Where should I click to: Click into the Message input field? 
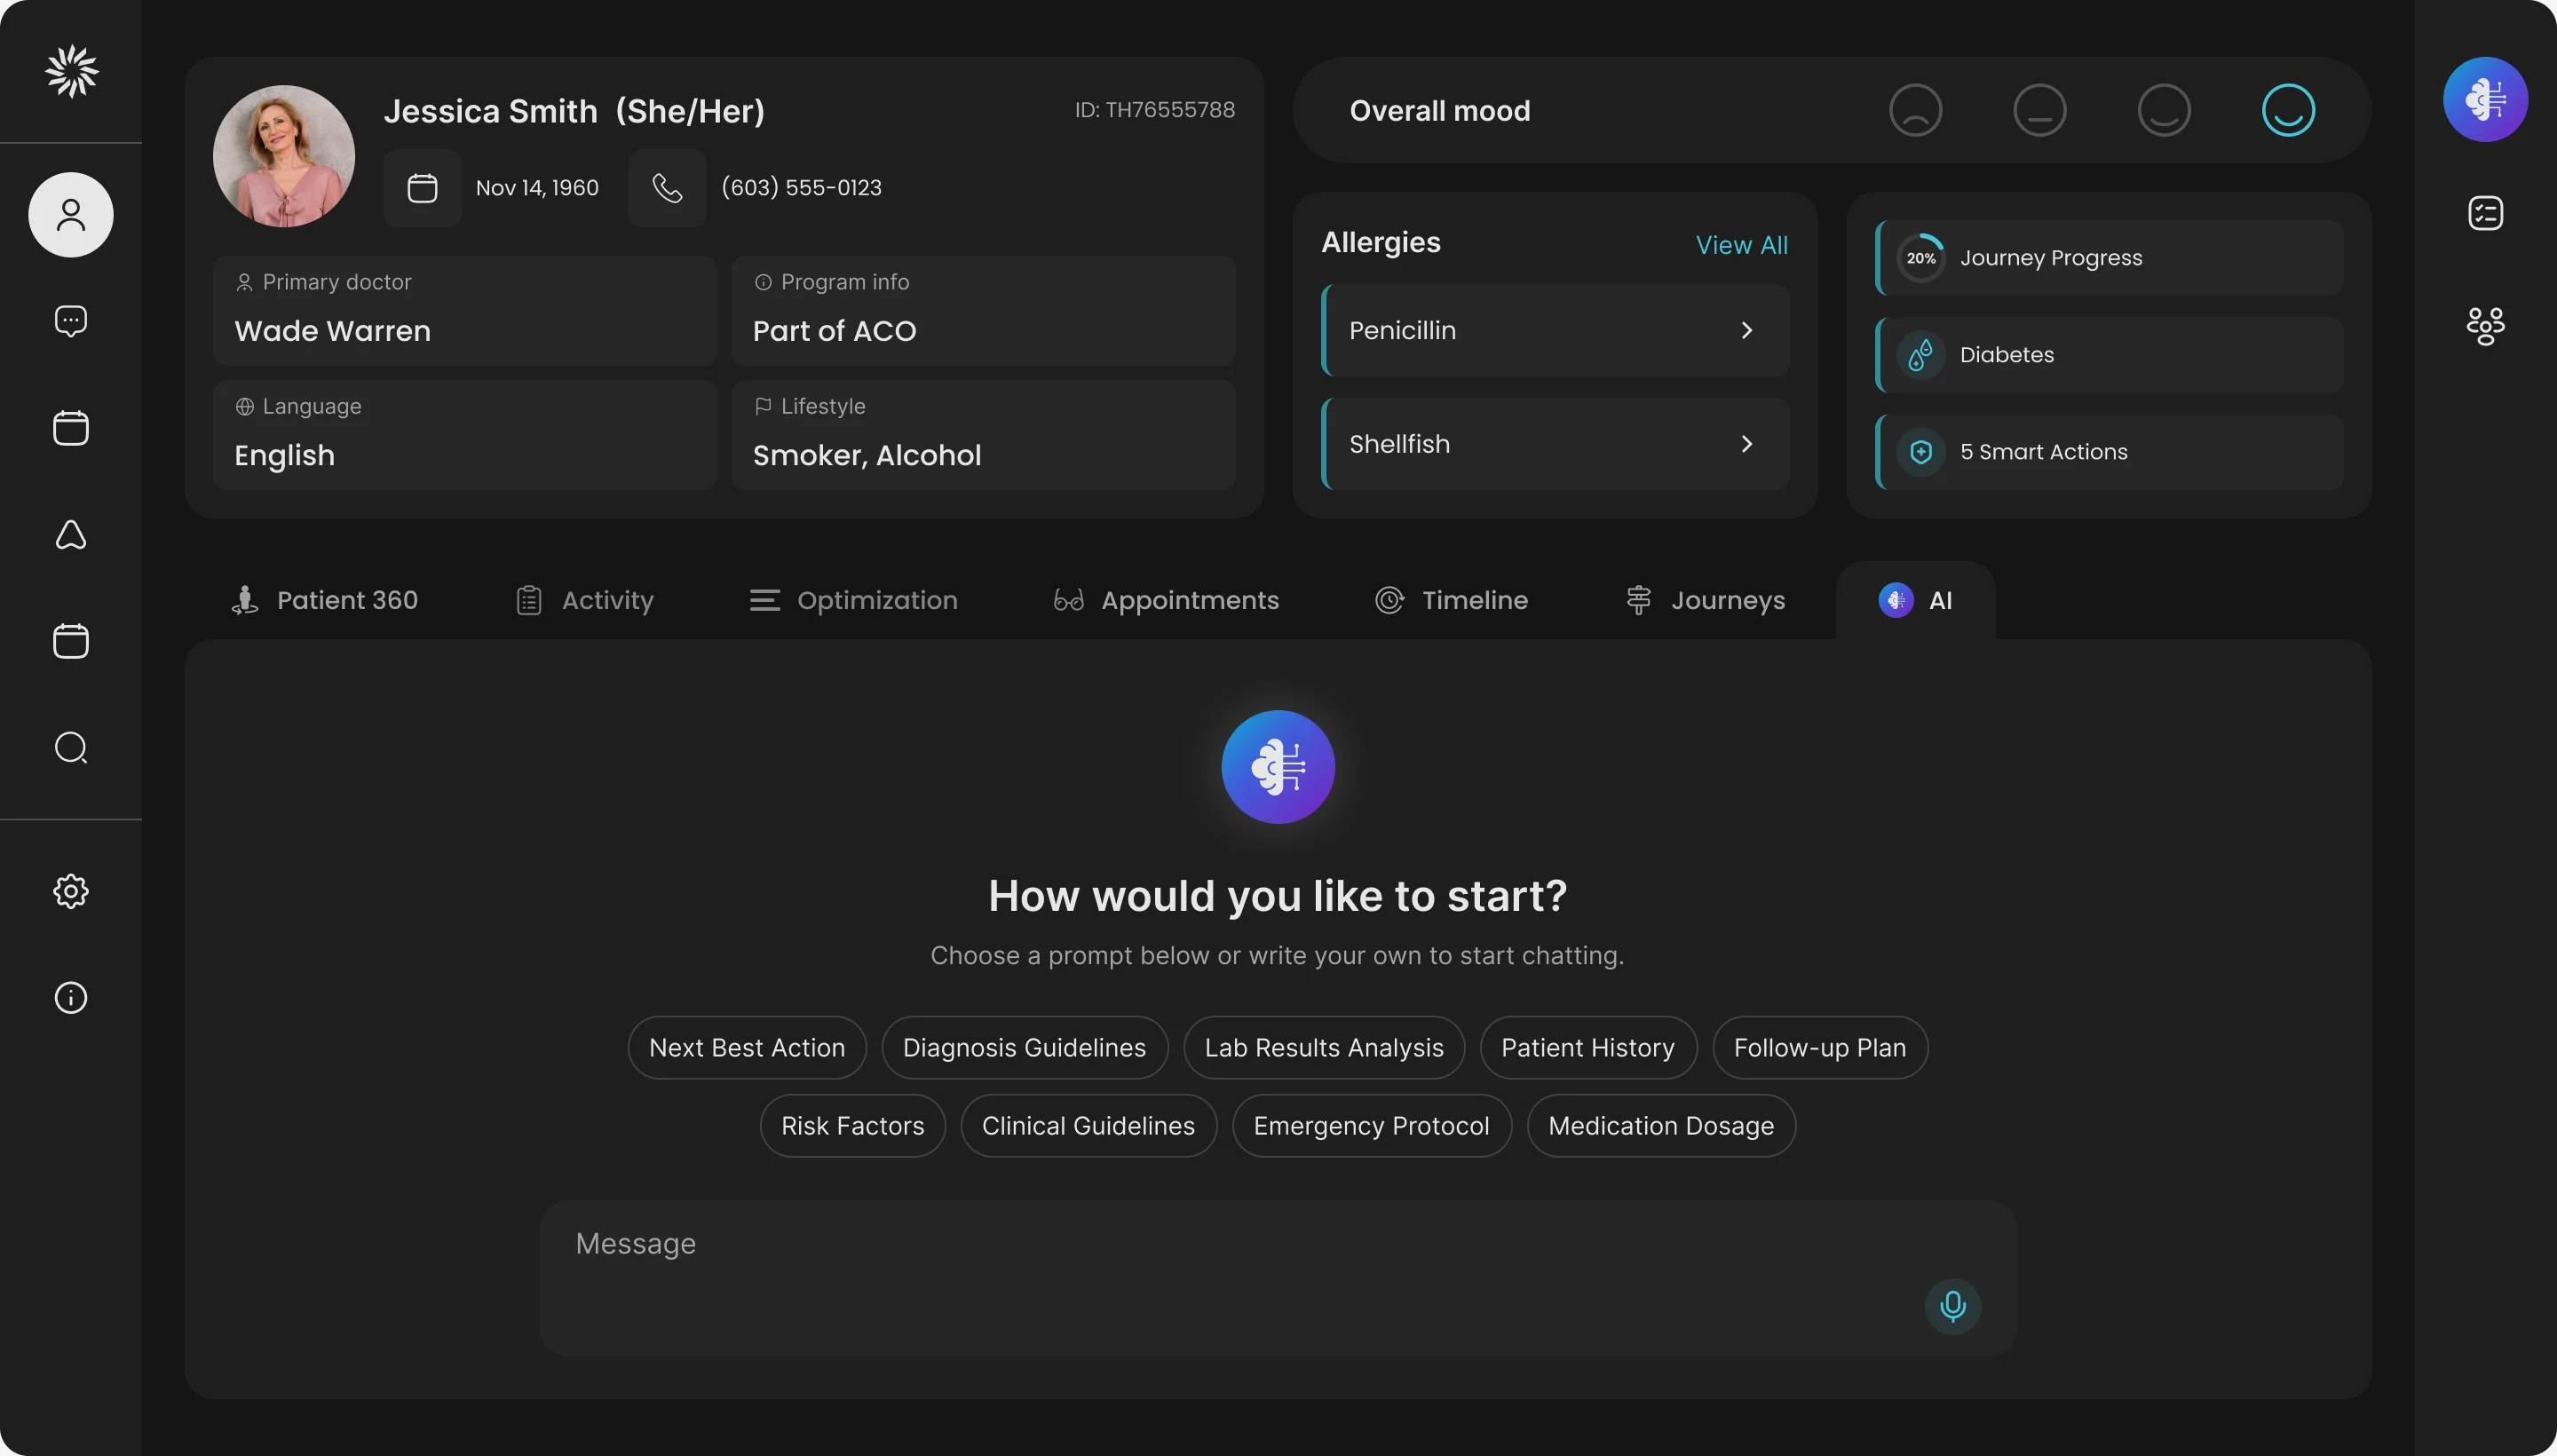click(1278, 1278)
